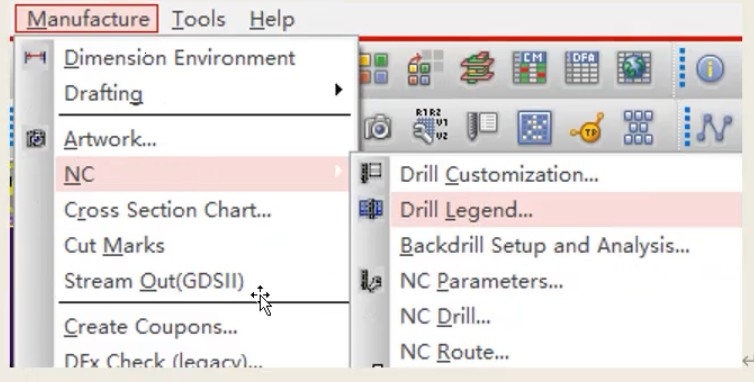Expand the Drafting submenu arrow

click(339, 90)
